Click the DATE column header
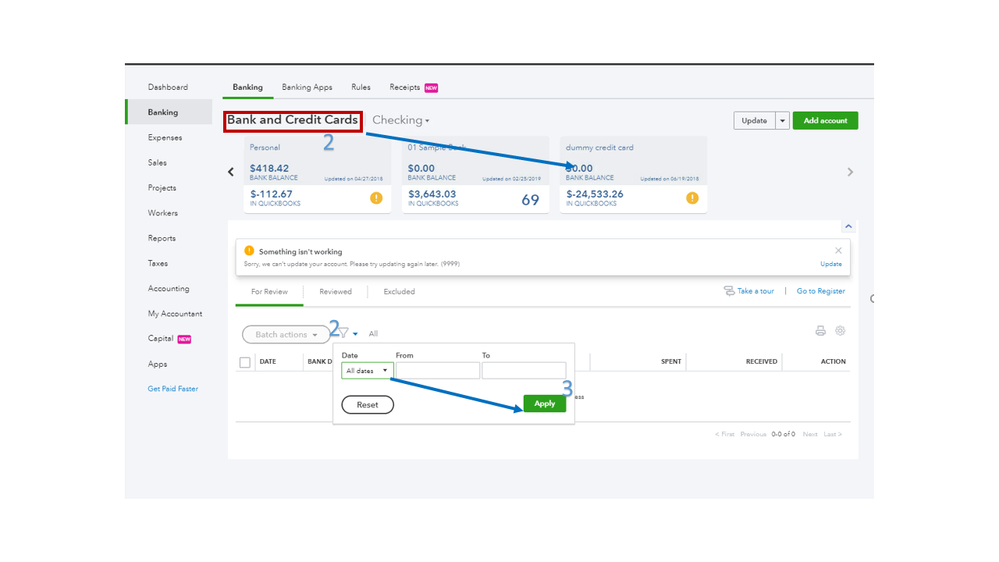The image size is (999, 562). [x=268, y=361]
